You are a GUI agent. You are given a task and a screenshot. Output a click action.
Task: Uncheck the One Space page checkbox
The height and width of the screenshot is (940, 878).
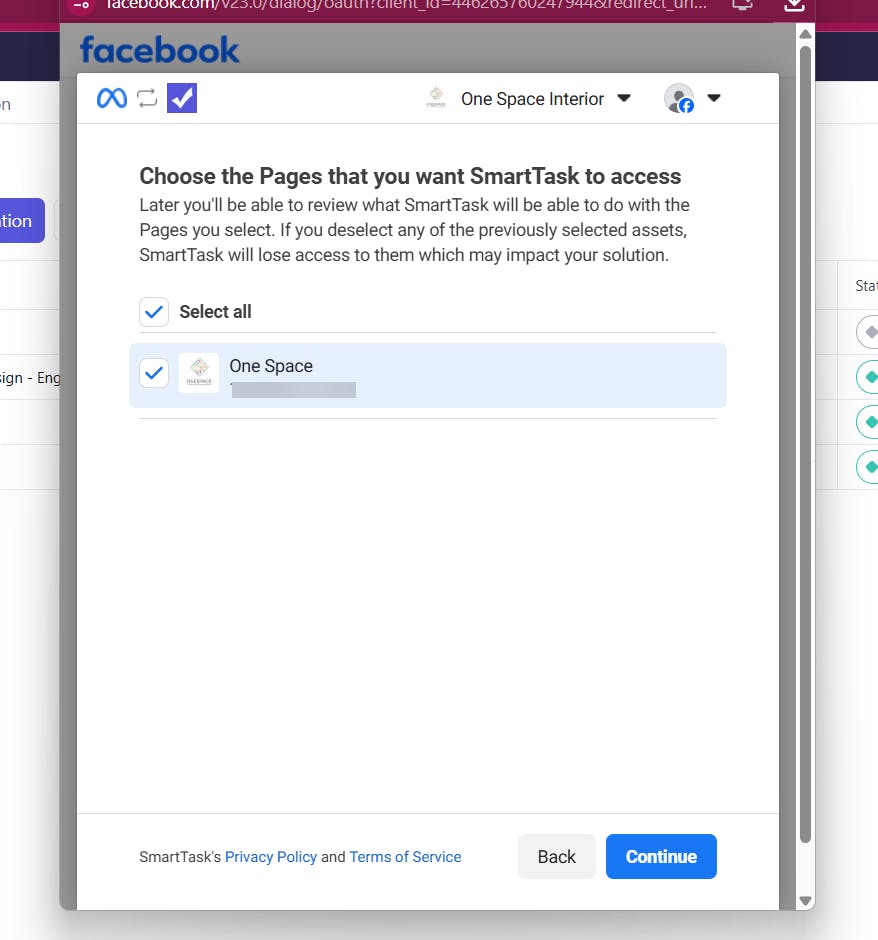154,373
